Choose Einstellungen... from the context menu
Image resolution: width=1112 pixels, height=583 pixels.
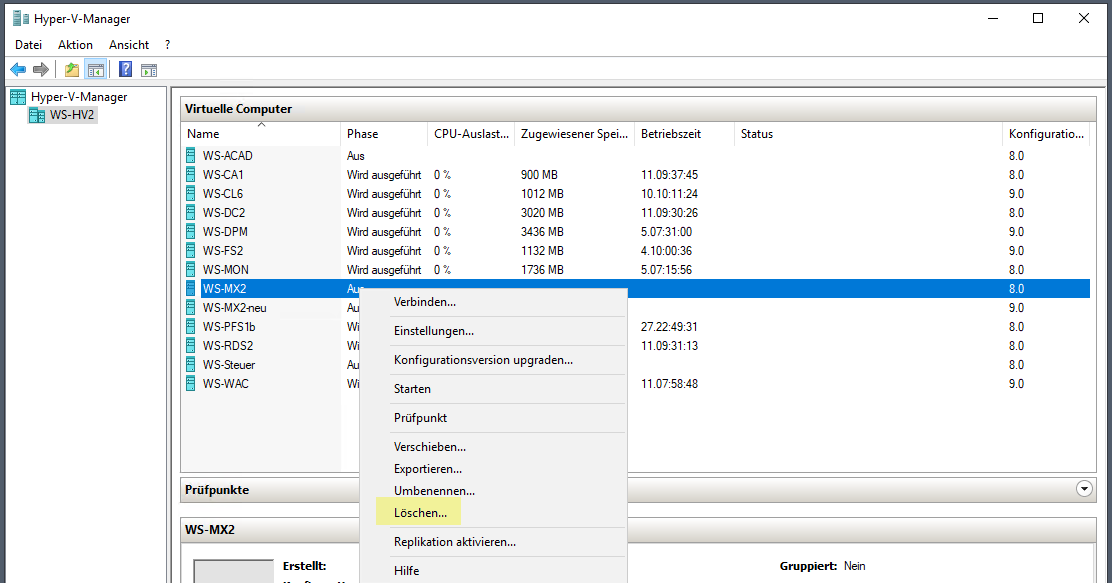point(493,331)
